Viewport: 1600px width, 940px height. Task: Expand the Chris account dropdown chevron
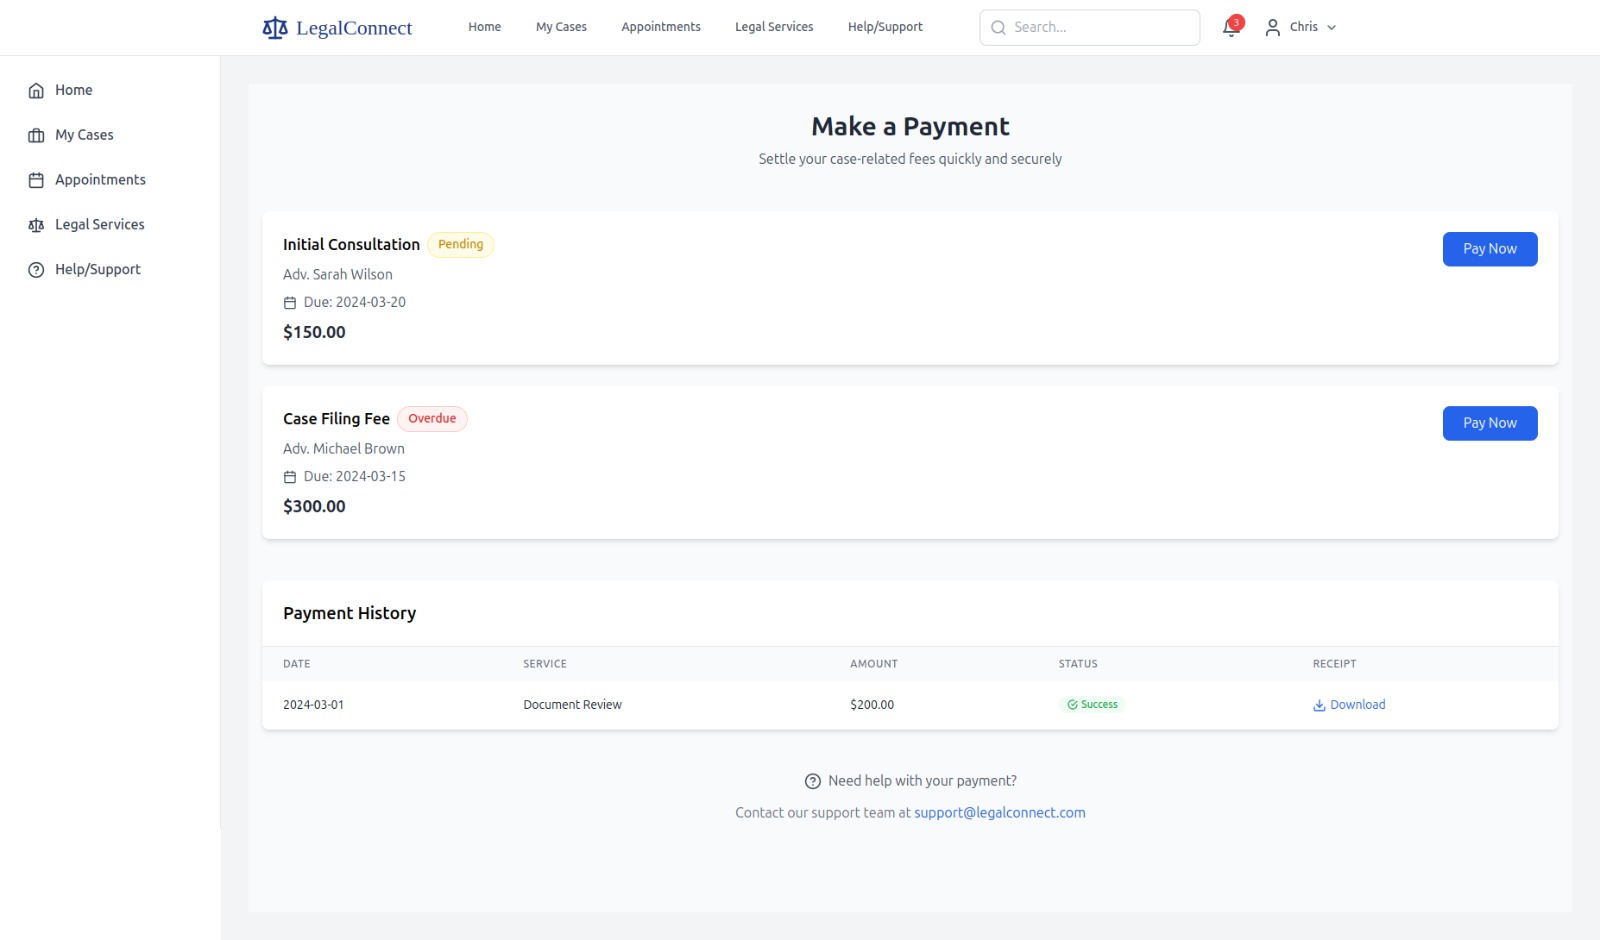(x=1331, y=28)
